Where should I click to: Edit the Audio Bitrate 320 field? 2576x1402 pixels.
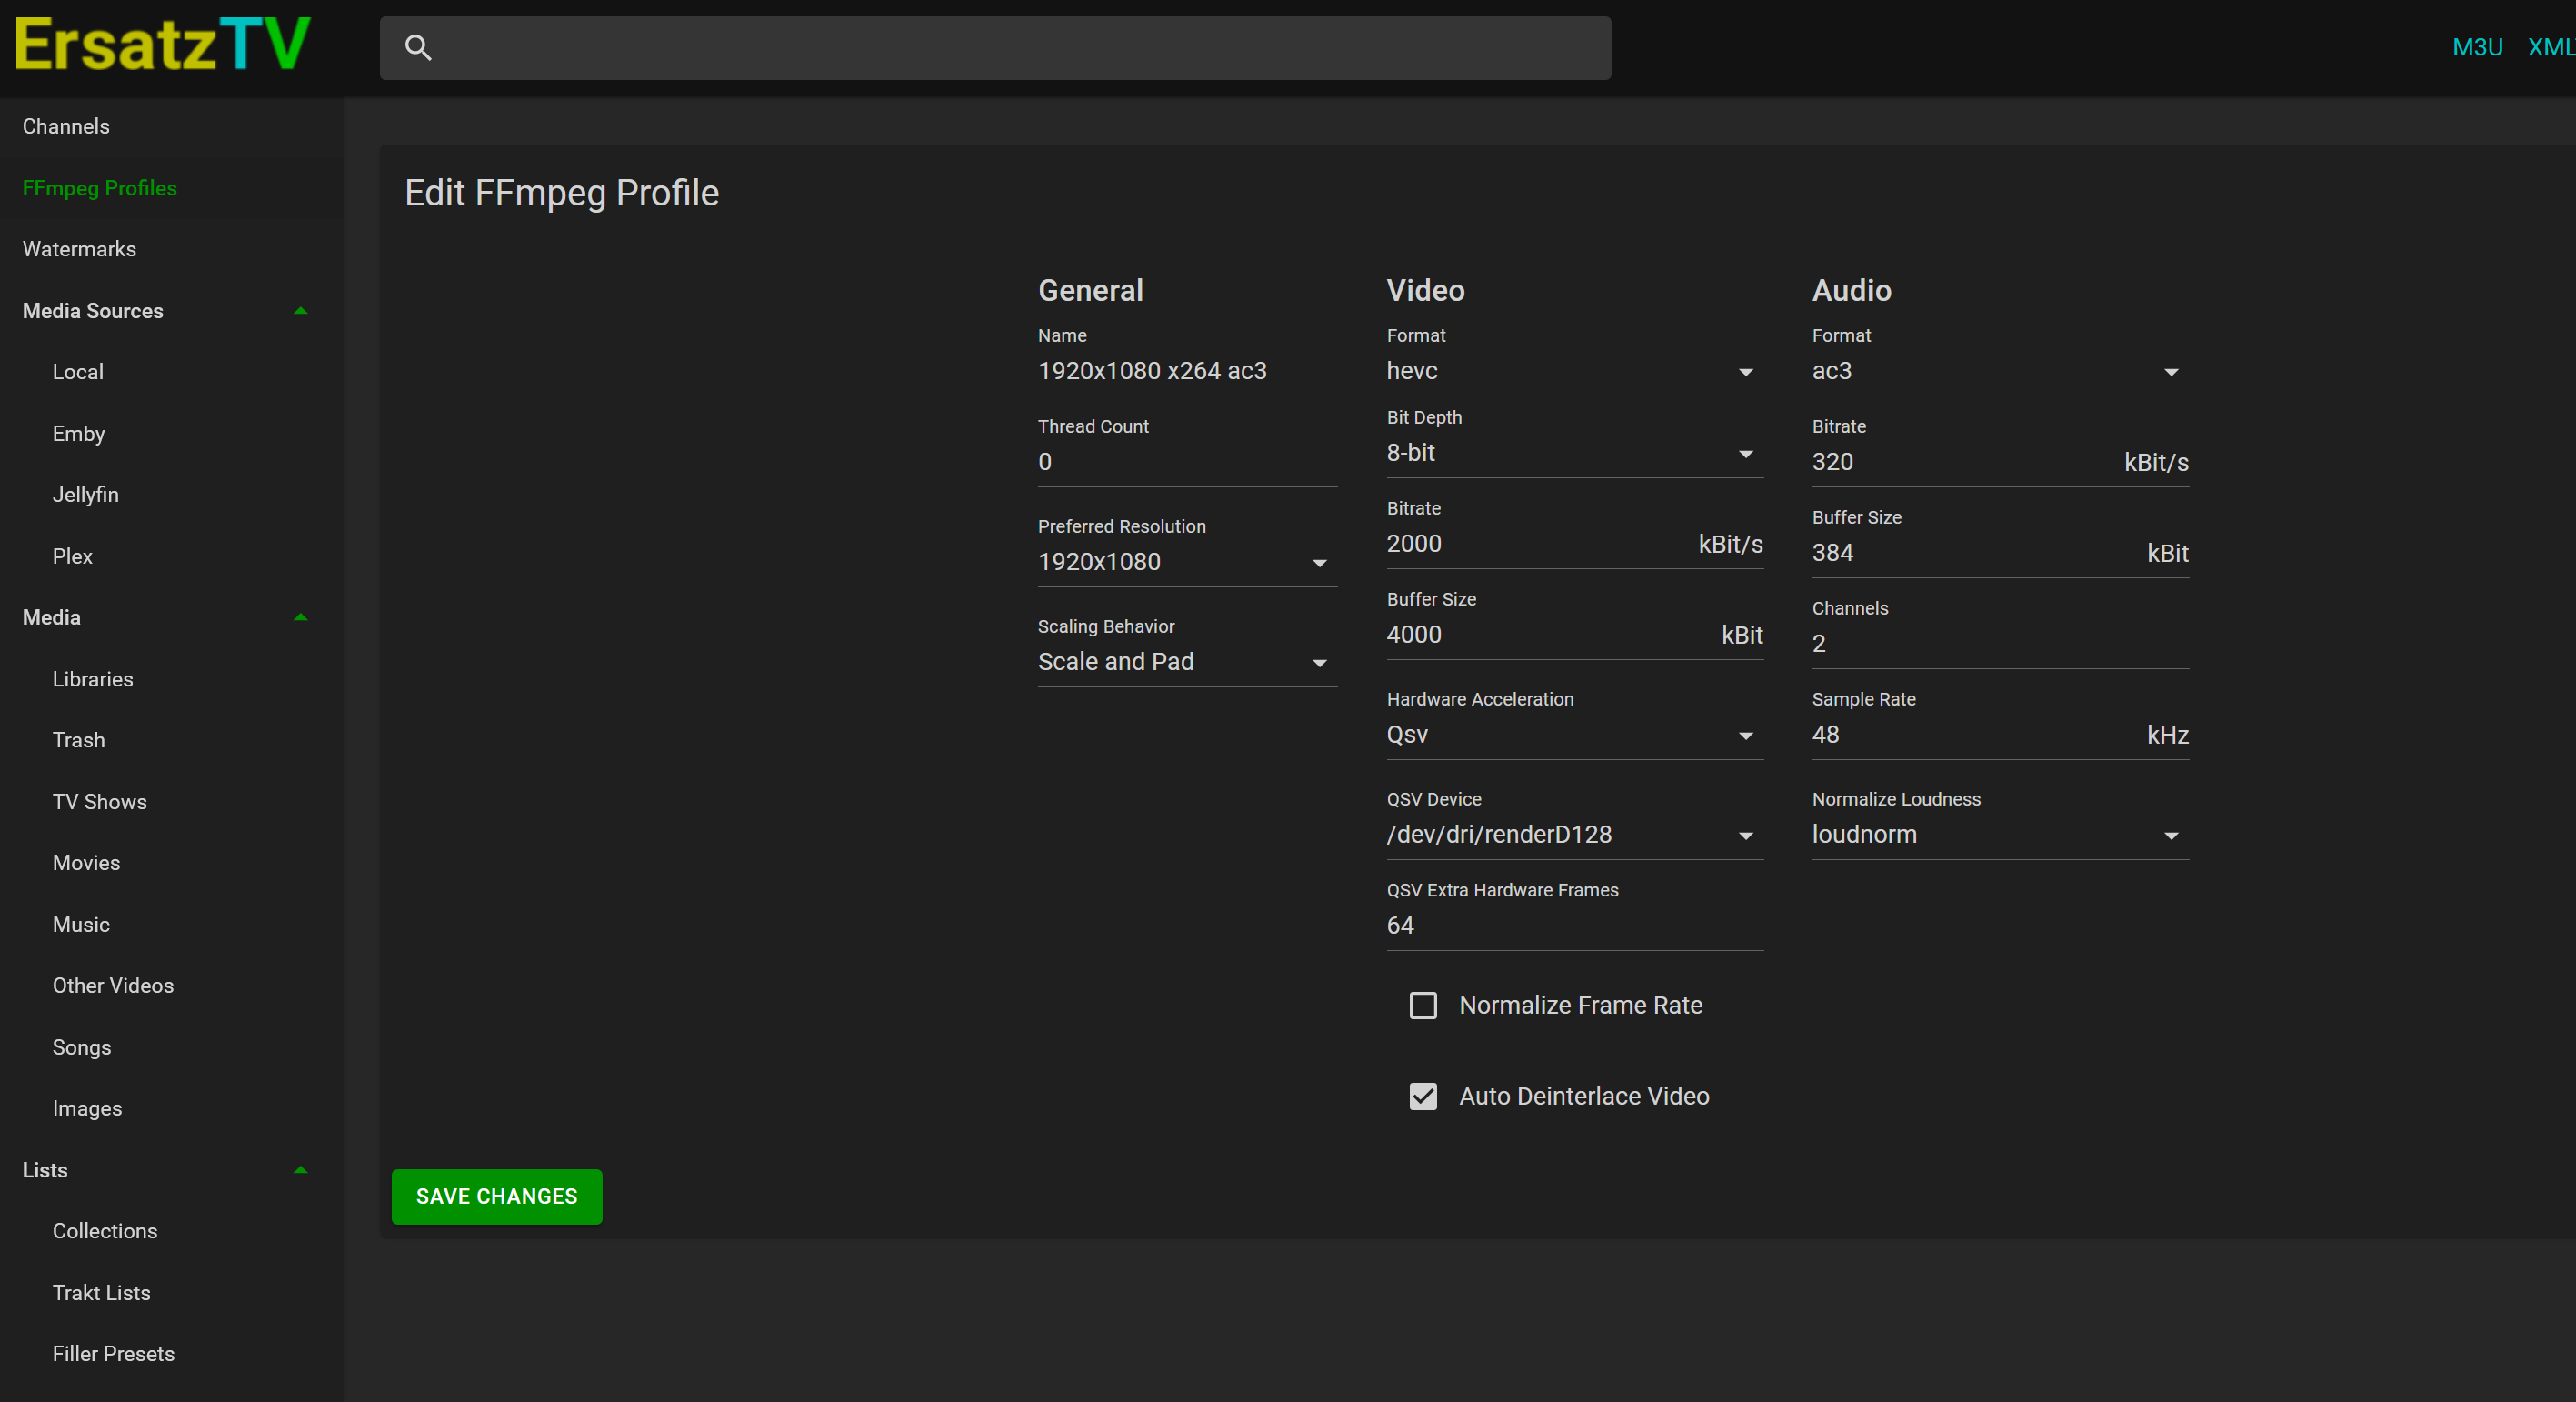pyautogui.click(x=2000, y=462)
